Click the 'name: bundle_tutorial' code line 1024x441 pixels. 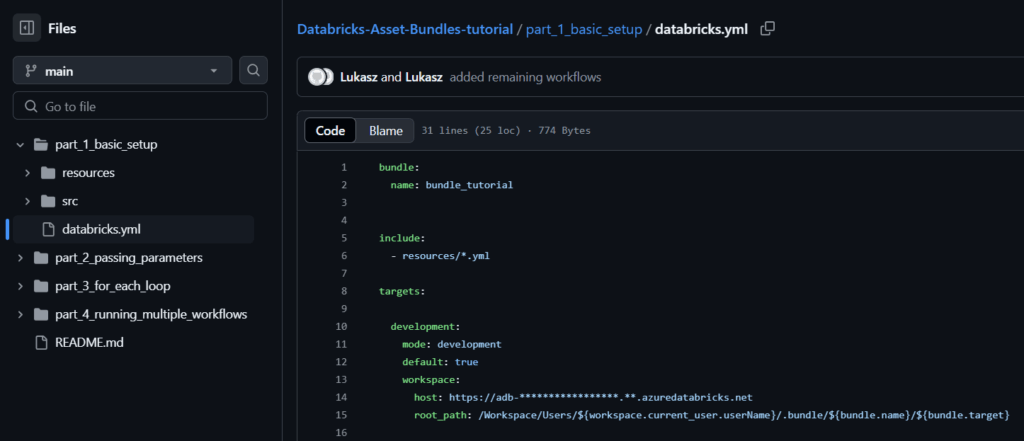tap(451, 185)
